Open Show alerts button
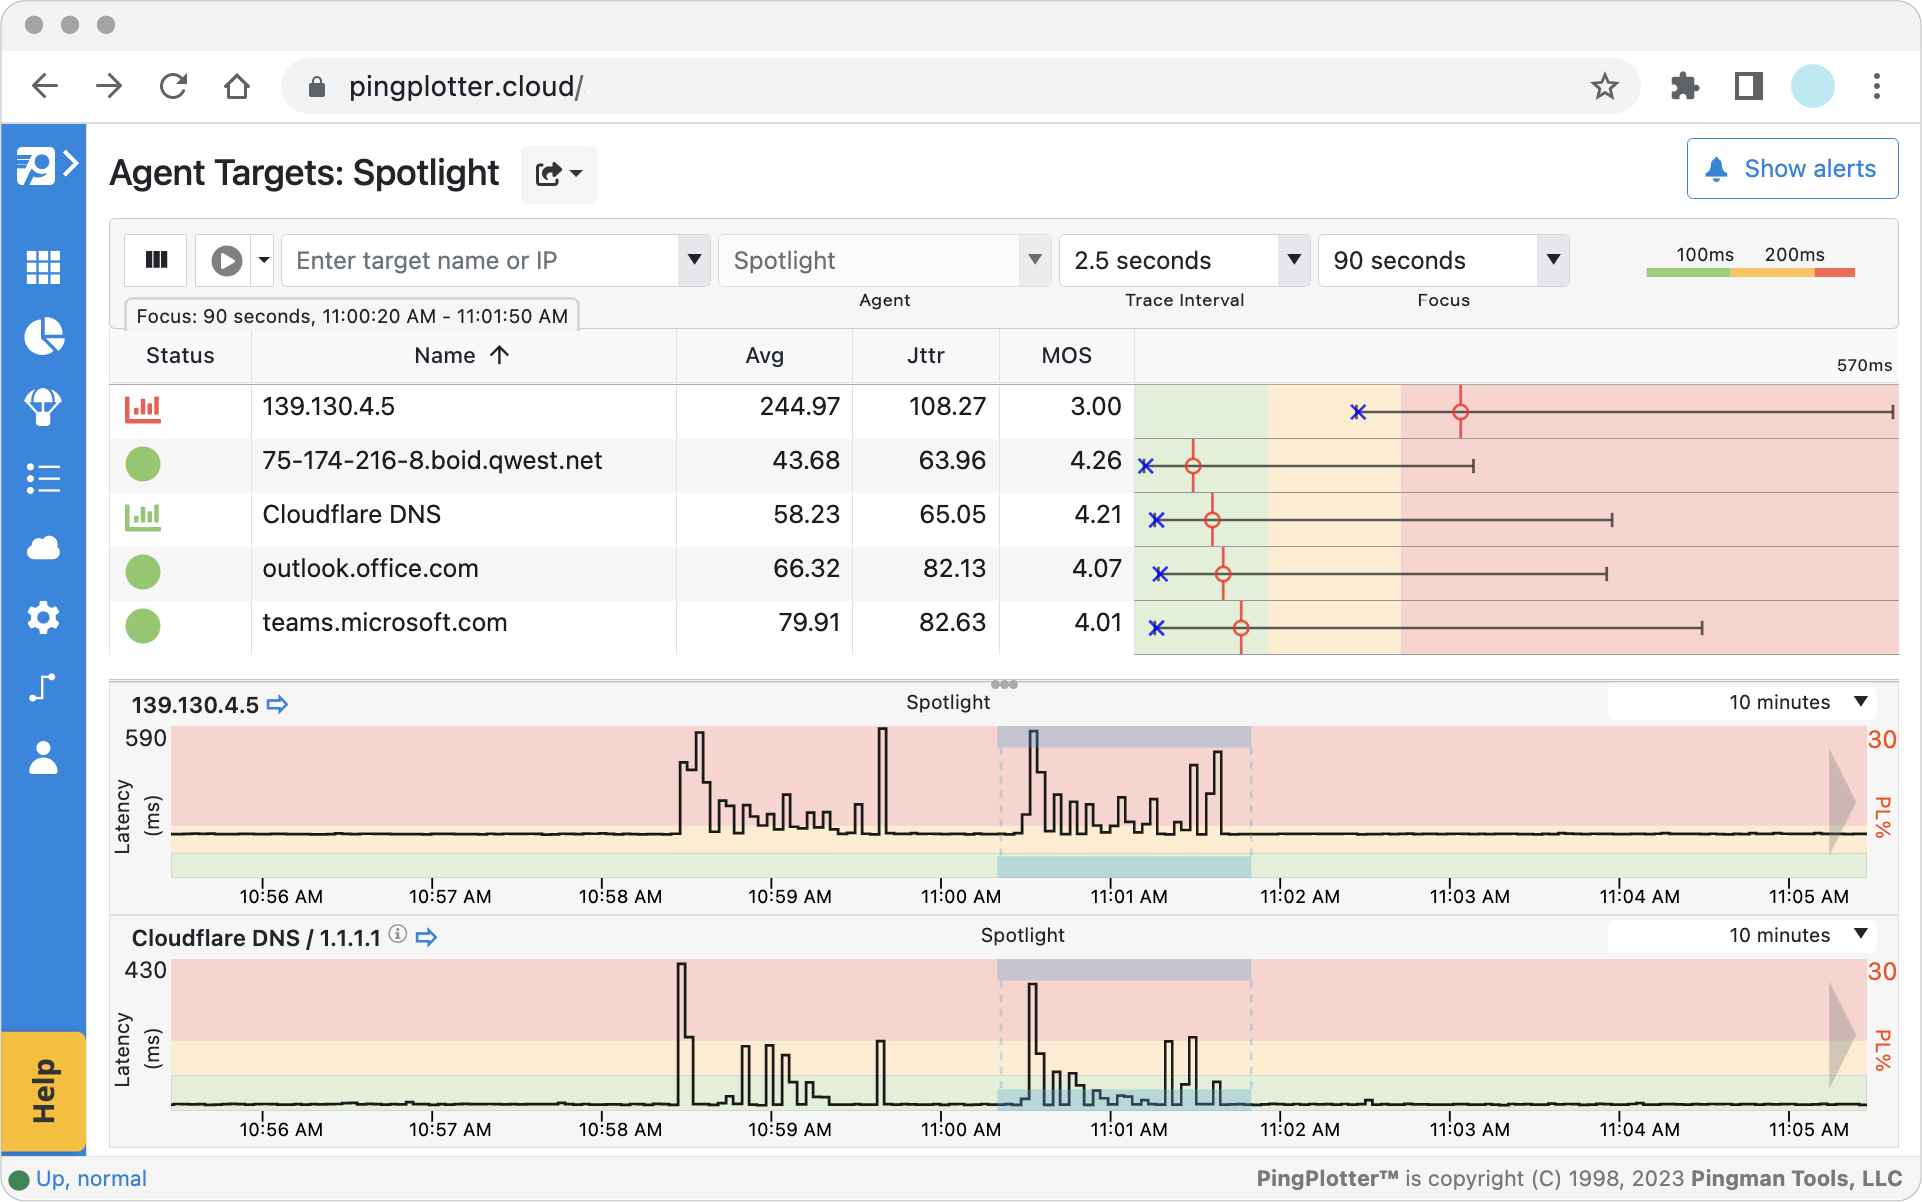 [x=1789, y=169]
